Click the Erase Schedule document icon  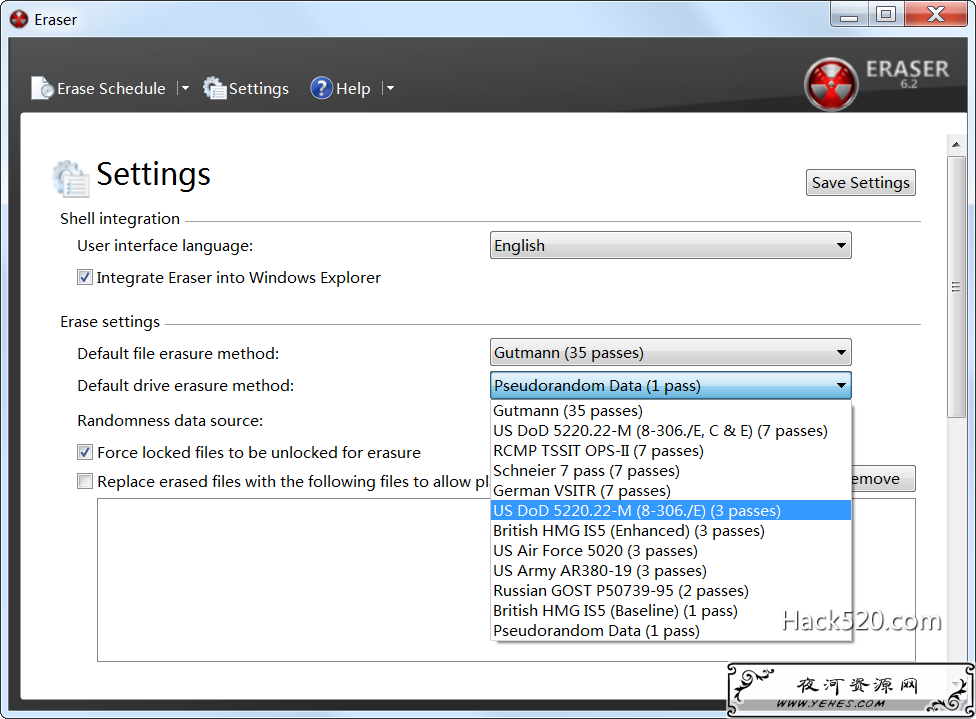tap(42, 88)
